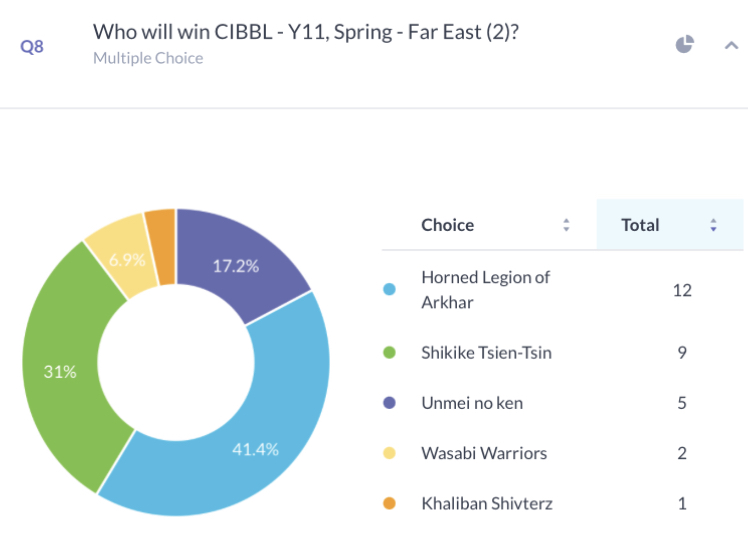
Task: Select green legend dot for Shikike Tsien-Tsin
Action: (x=389, y=352)
